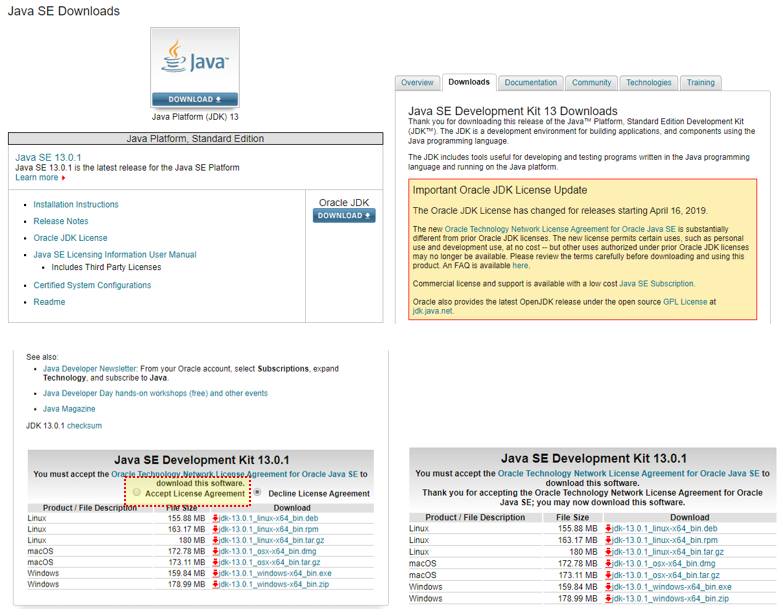Open Installation Instructions link
This screenshot has width=783, height=616.
pyautogui.click(x=76, y=204)
